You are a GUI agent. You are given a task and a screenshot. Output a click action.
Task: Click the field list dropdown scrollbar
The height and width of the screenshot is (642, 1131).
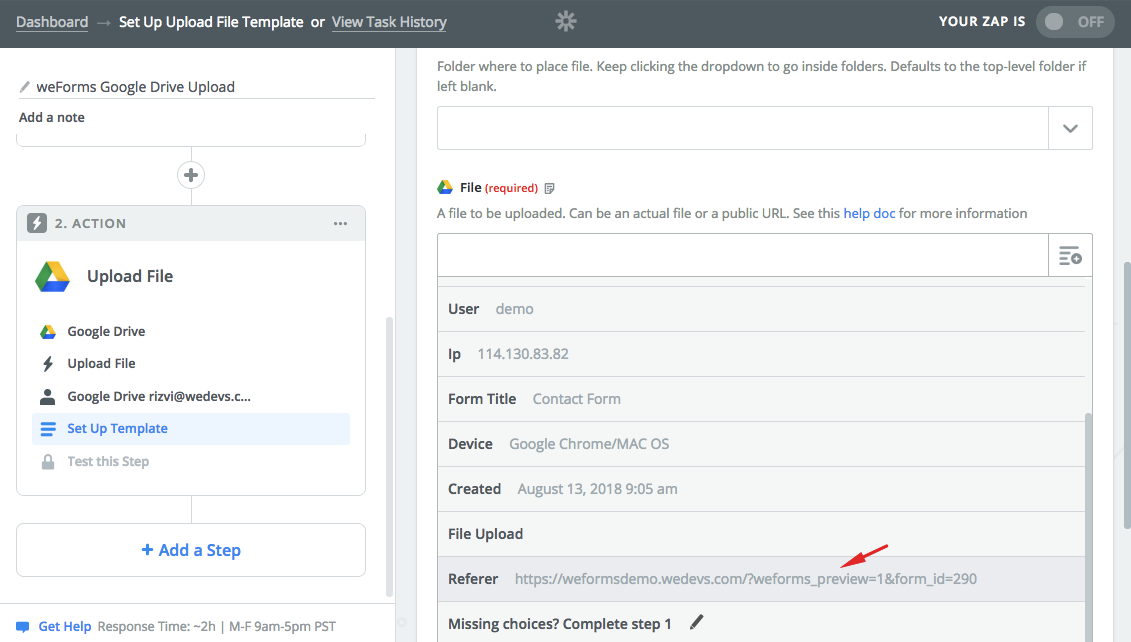(1088, 527)
